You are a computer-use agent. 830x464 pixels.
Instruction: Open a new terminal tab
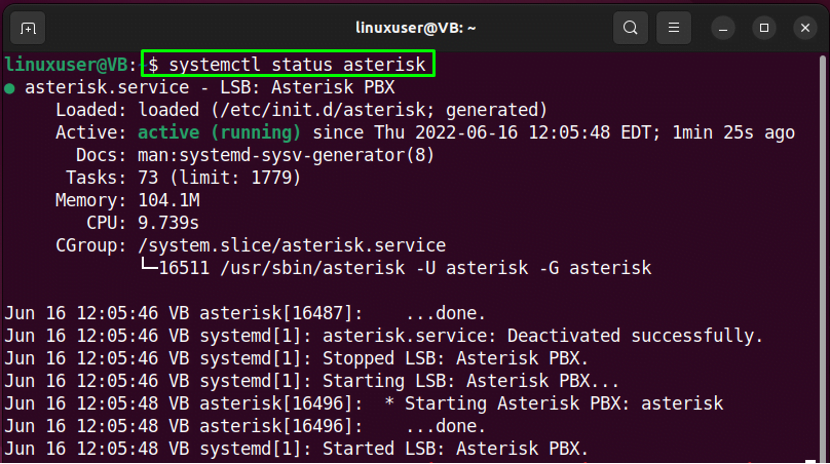click(x=28, y=28)
